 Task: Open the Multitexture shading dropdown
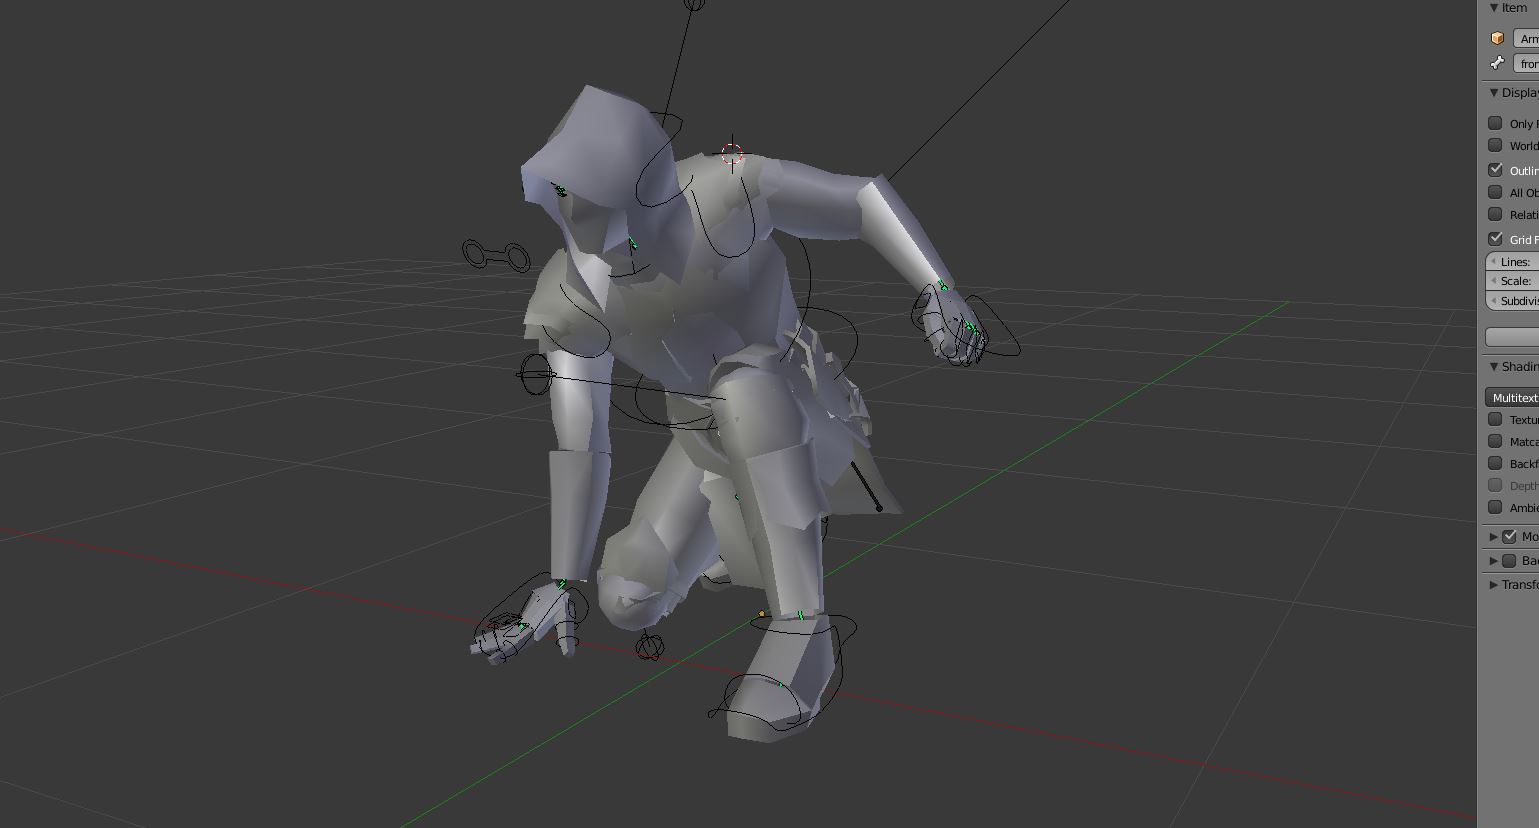(x=1512, y=398)
